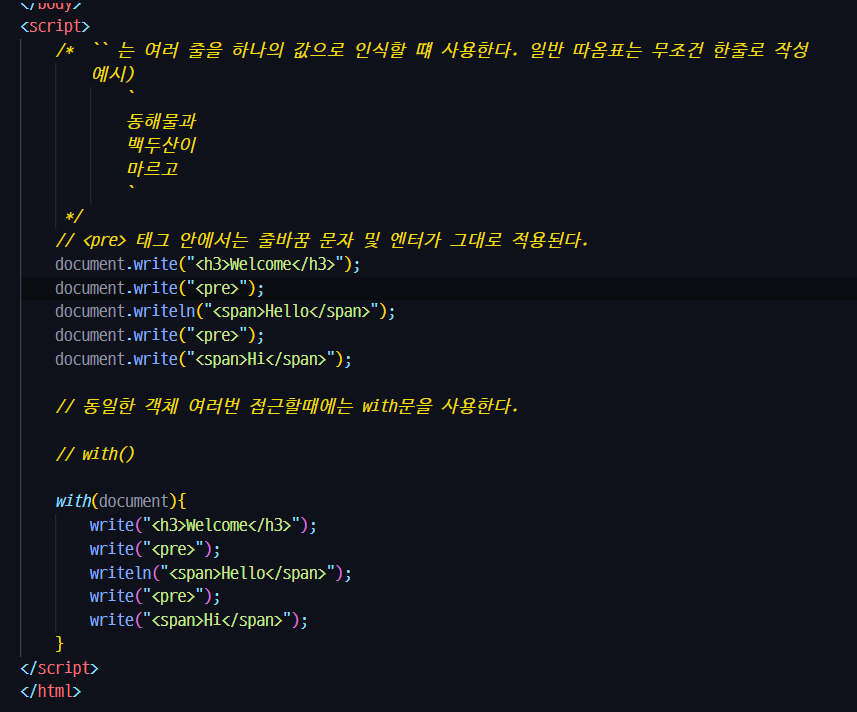Click write("<h3>Welcome</h3>") inside with block
The image size is (857, 712).
point(203,525)
